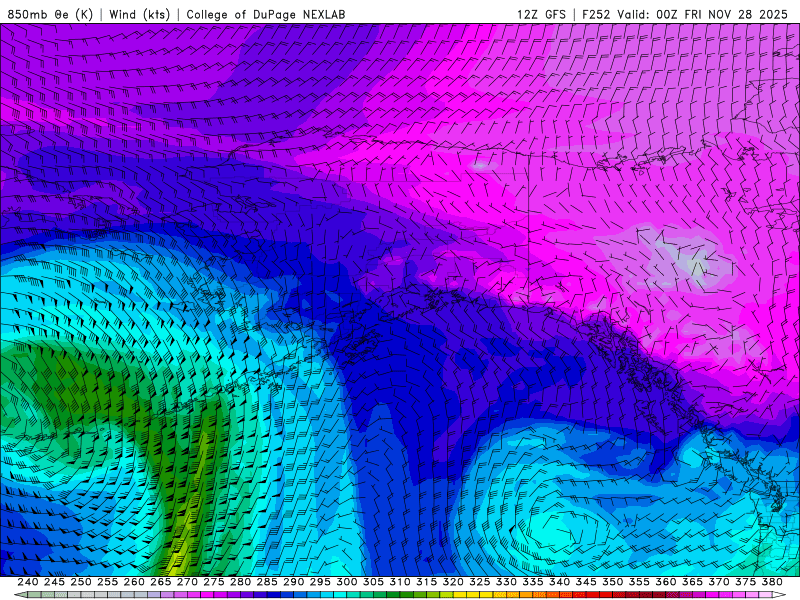Pick the 275 label on the legend
Image resolution: width=800 pixels, height=600 pixels.
213,582
